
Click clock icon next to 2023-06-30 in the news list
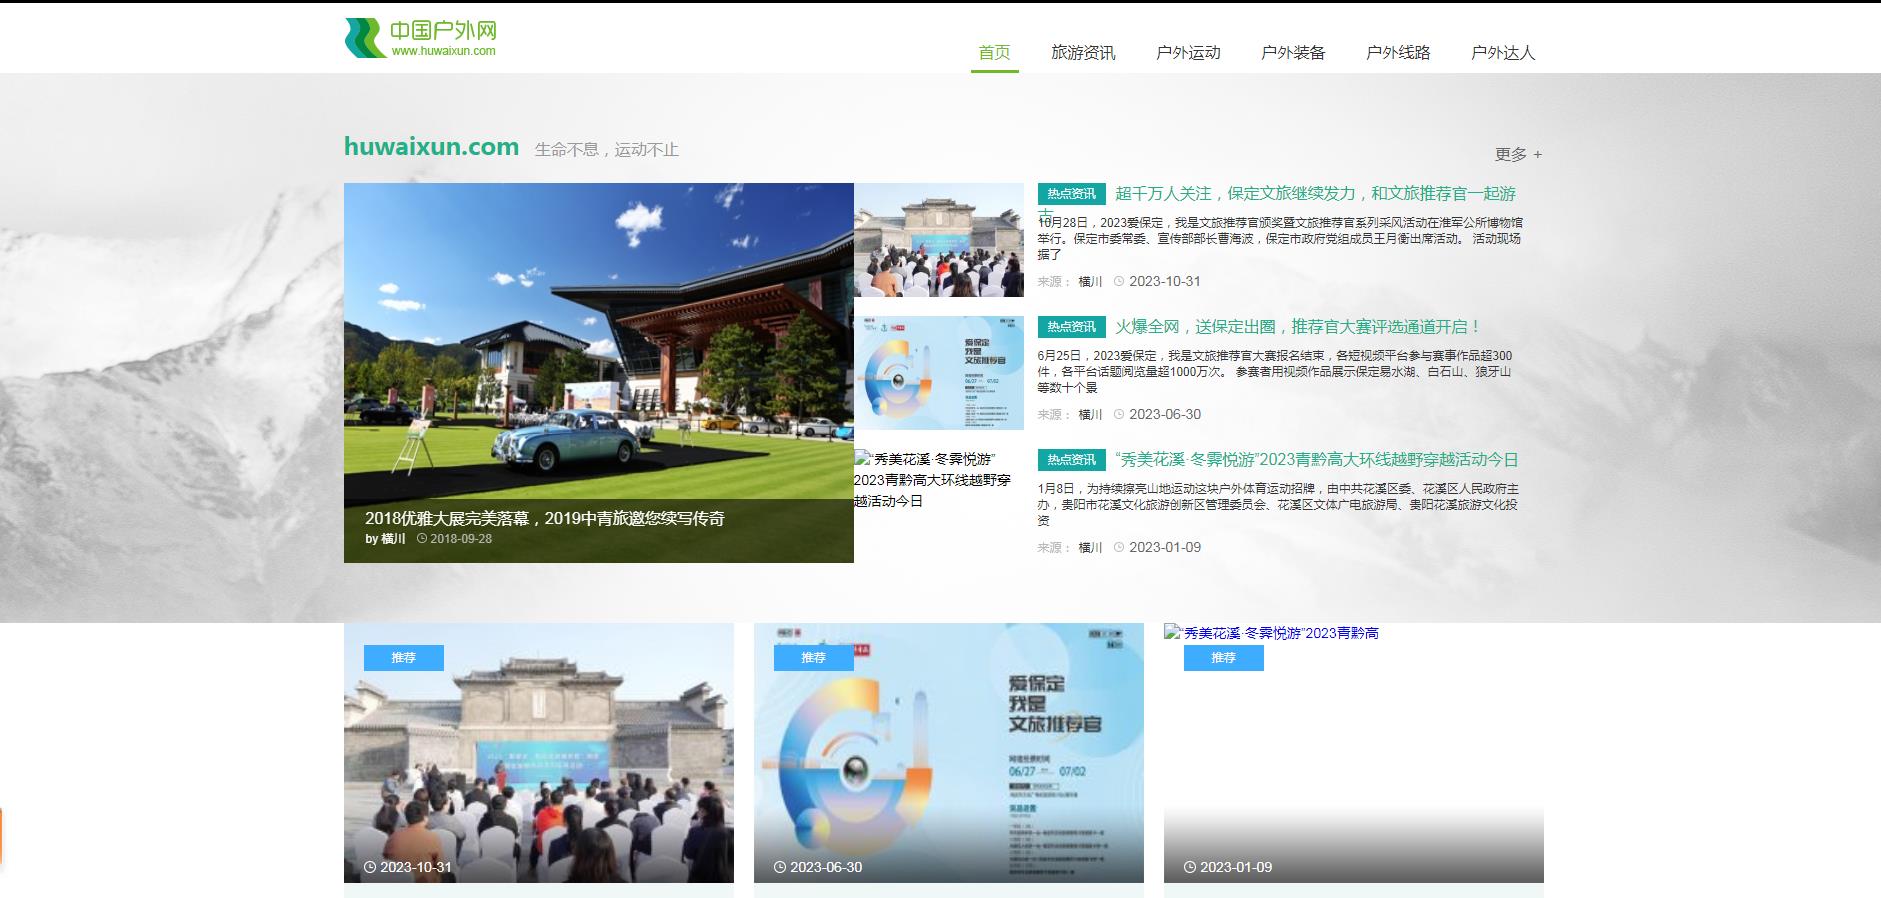coord(1119,415)
